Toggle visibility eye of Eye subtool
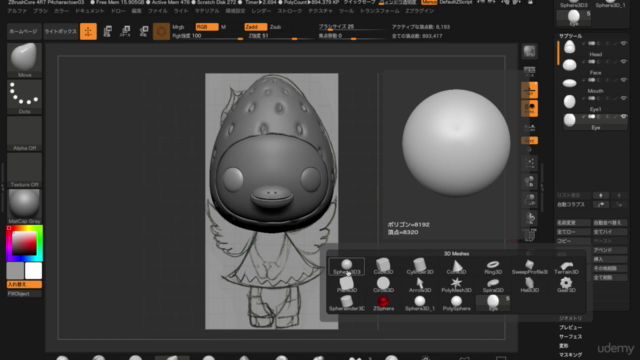 point(623,117)
